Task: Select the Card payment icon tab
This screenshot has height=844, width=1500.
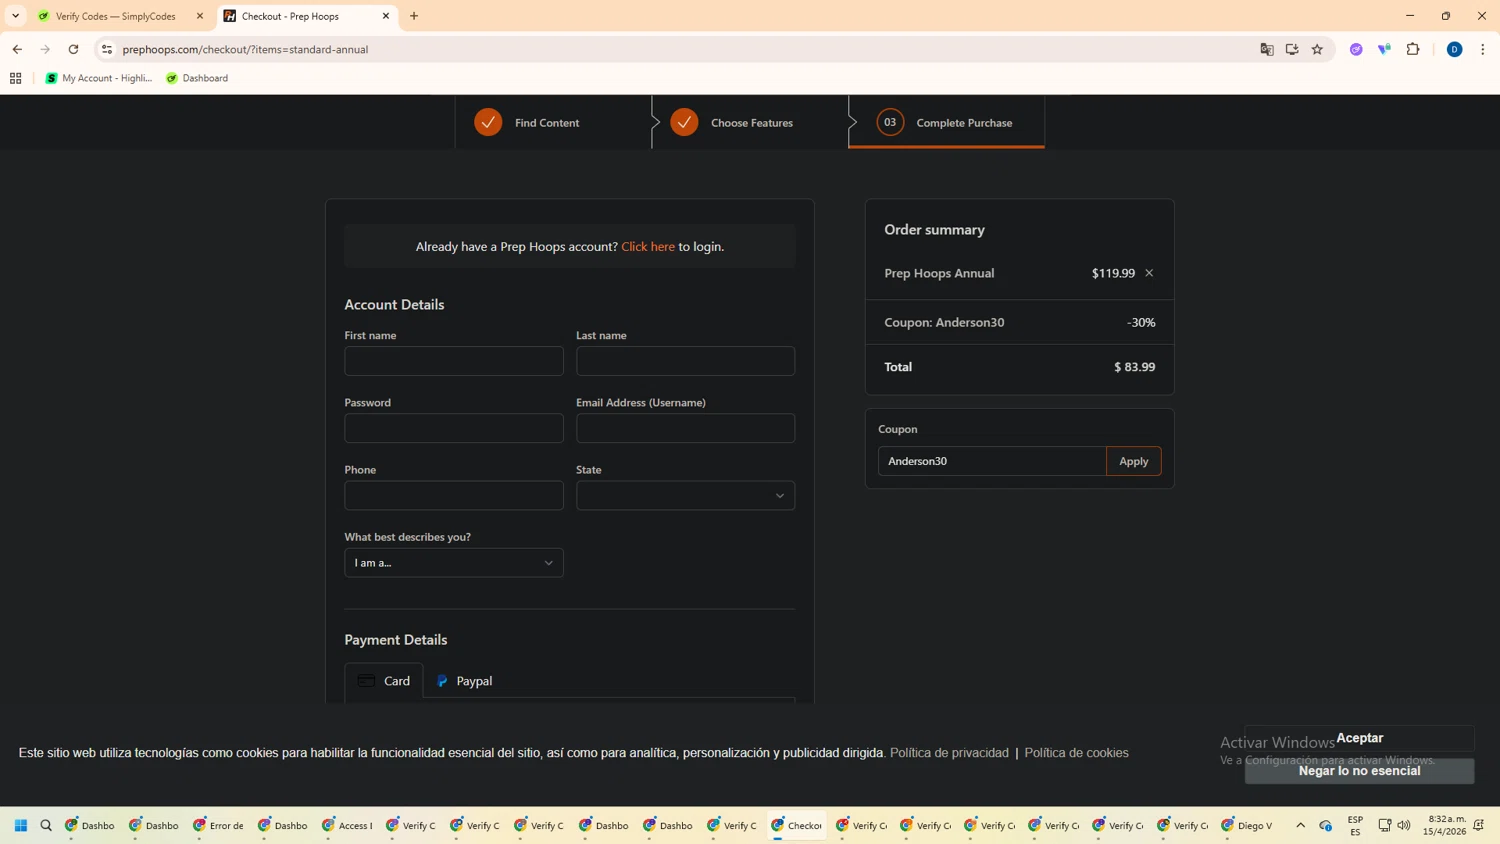Action: (x=384, y=681)
